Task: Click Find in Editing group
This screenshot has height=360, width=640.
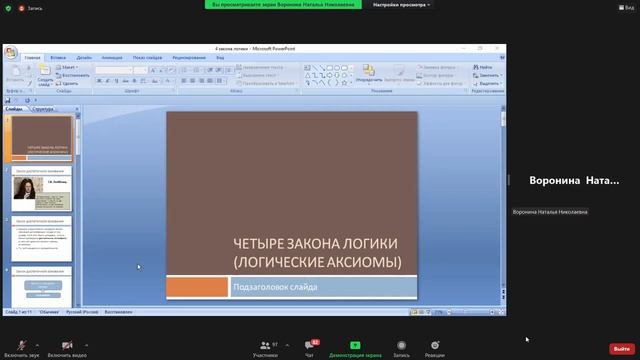Action: point(482,67)
